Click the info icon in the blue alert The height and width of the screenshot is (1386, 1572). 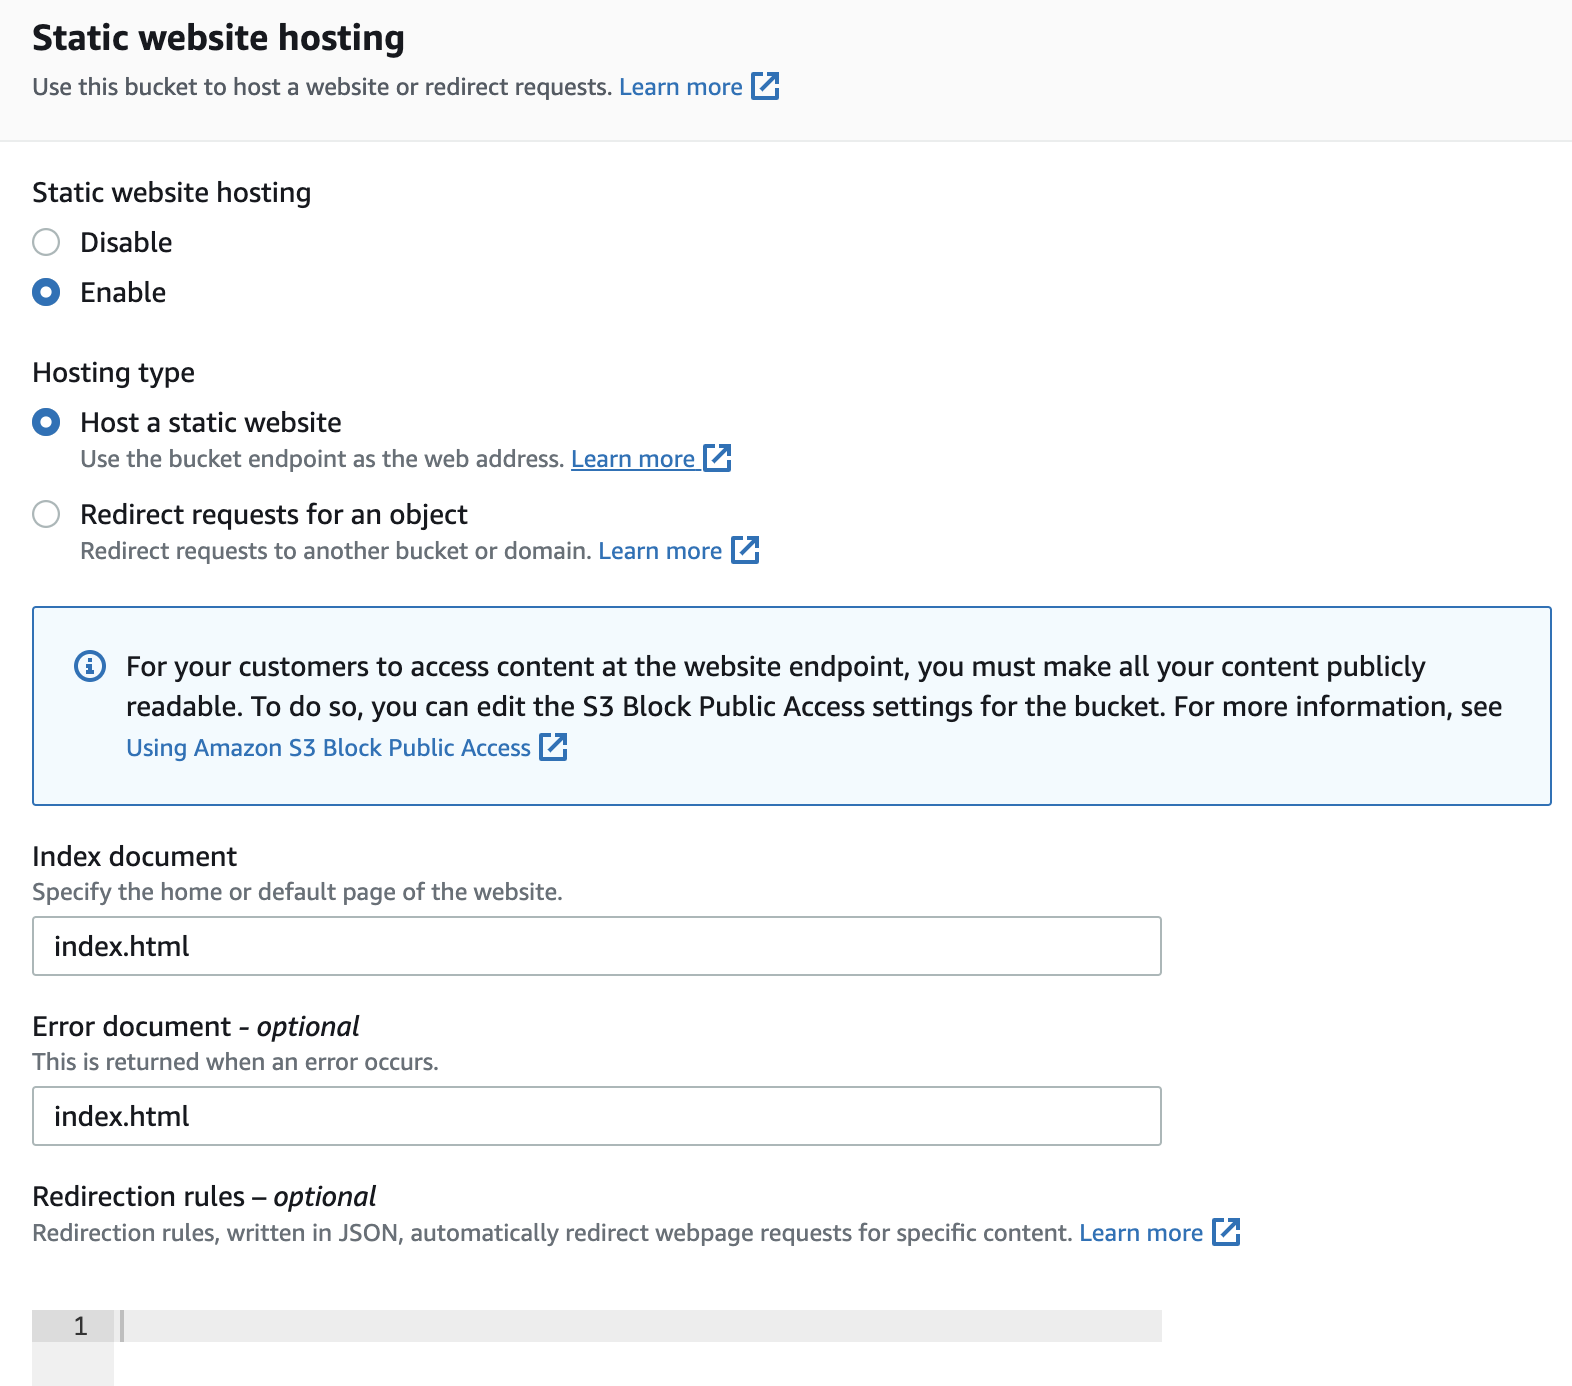coord(90,666)
